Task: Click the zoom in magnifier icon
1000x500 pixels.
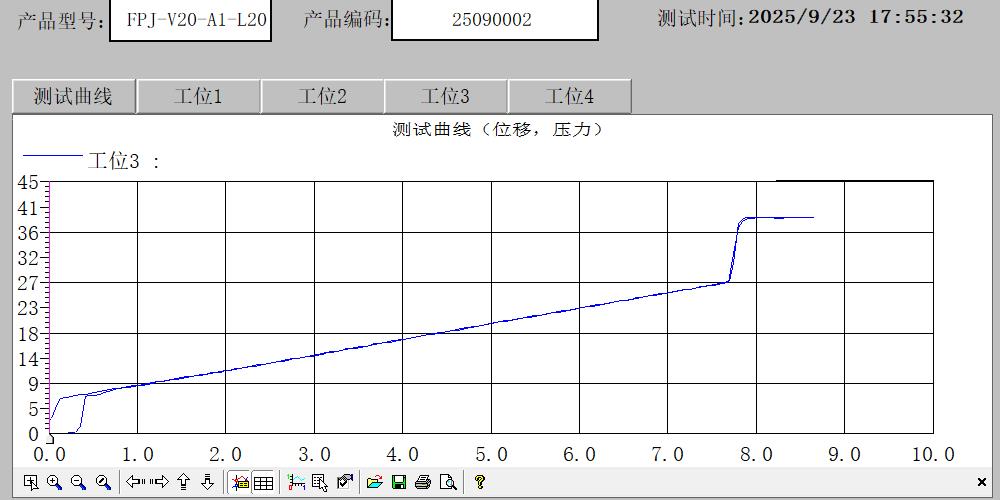Action: [x=55, y=482]
